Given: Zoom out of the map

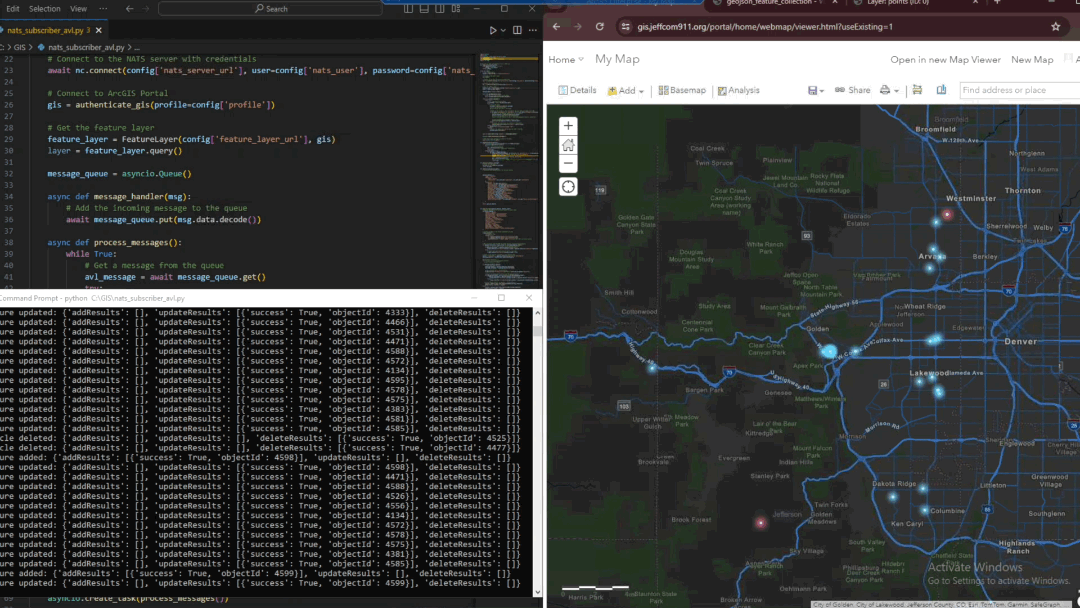Looking at the screenshot, I should point(568,164).
